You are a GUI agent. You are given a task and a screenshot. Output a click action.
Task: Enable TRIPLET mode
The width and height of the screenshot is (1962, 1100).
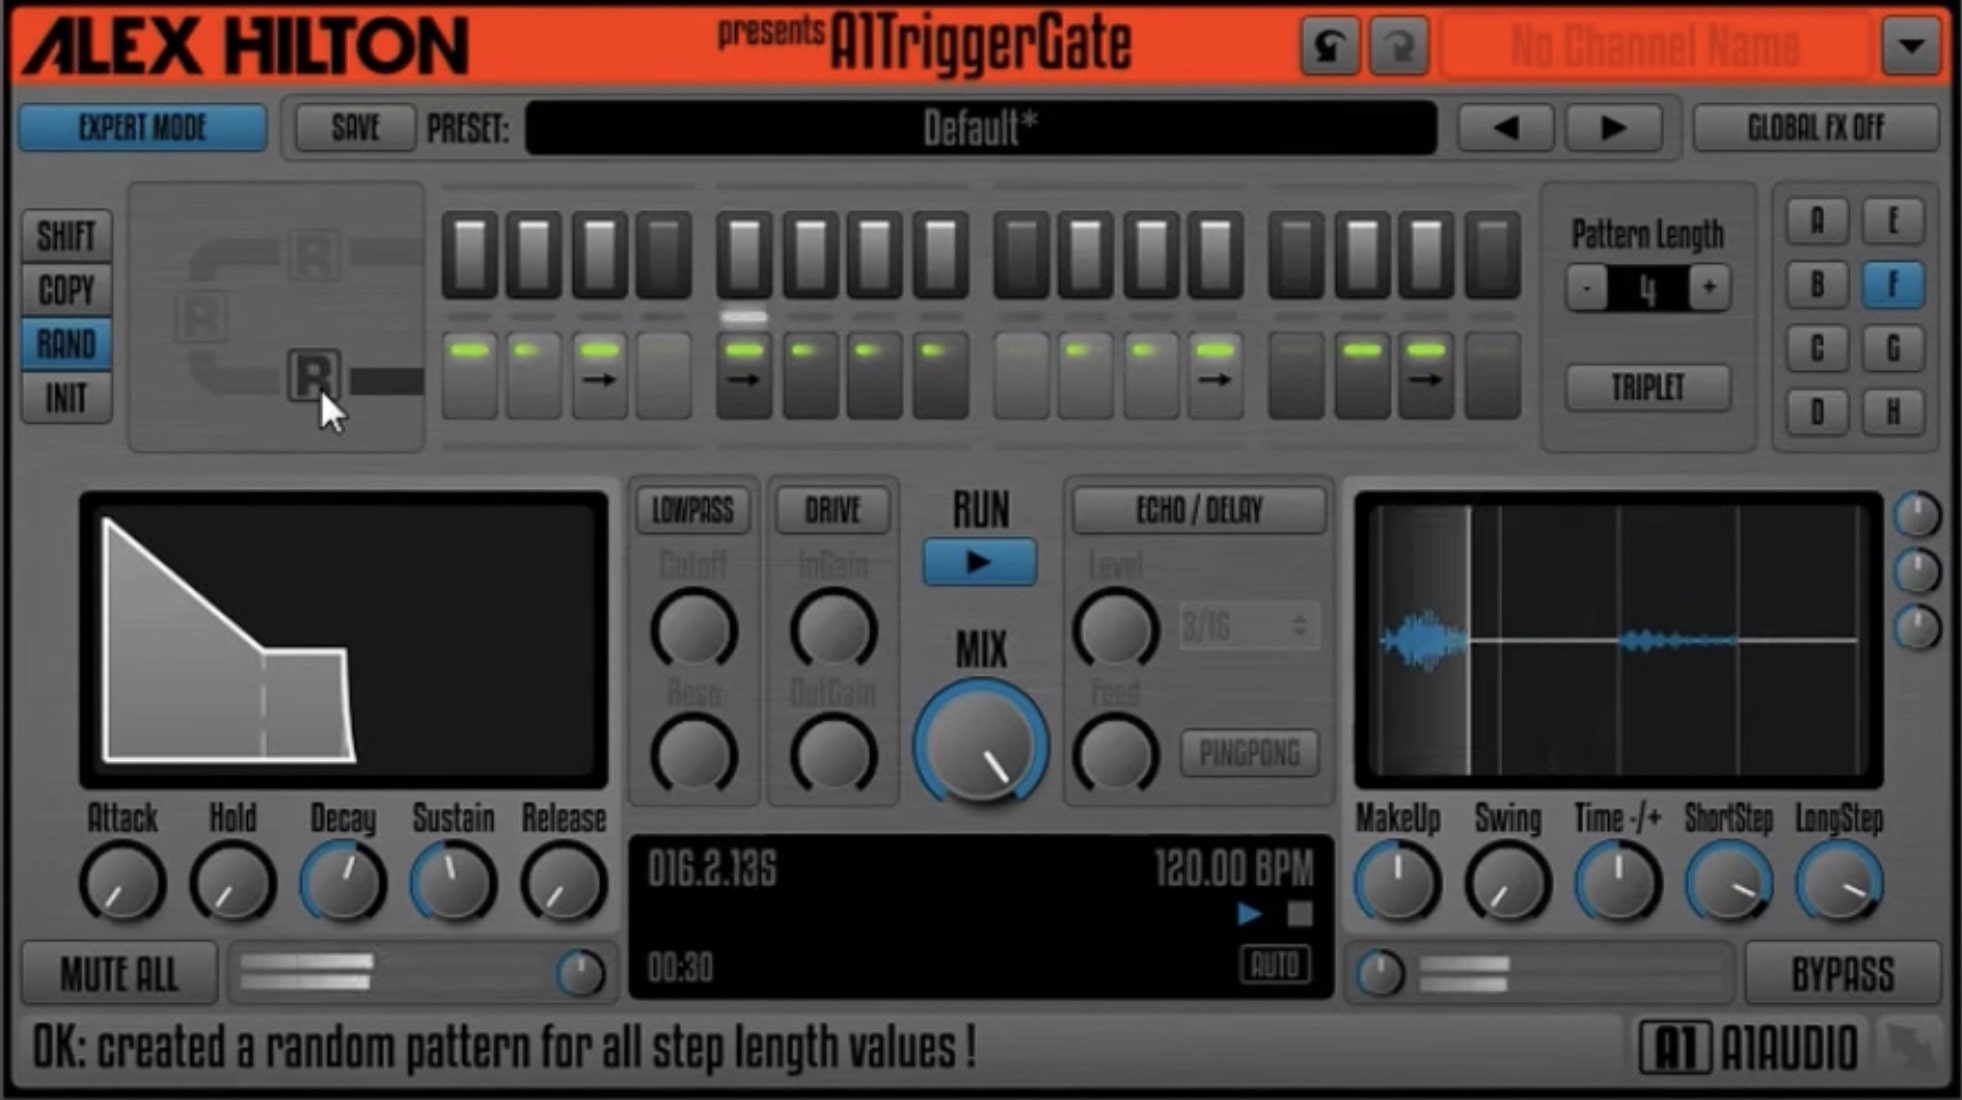[x=1646, y=387]
